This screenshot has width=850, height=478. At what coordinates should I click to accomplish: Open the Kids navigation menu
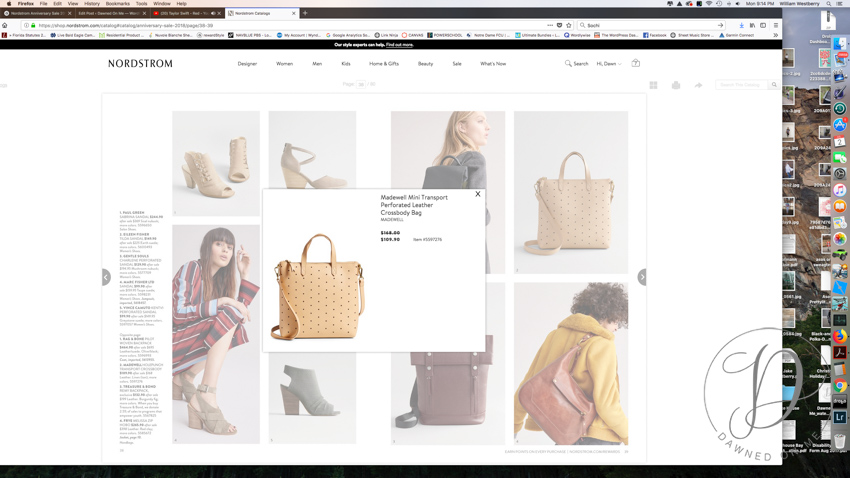click(x=346, y=63)
